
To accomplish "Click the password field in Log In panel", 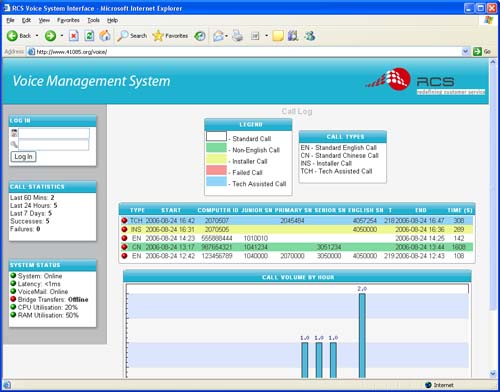I will 54,145.
